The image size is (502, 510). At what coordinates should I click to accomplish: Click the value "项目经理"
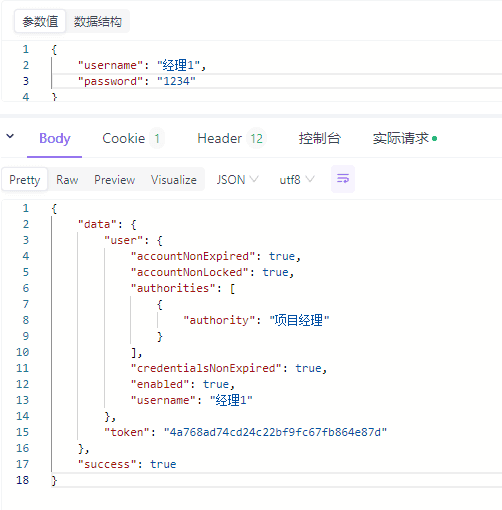[299, 320]
